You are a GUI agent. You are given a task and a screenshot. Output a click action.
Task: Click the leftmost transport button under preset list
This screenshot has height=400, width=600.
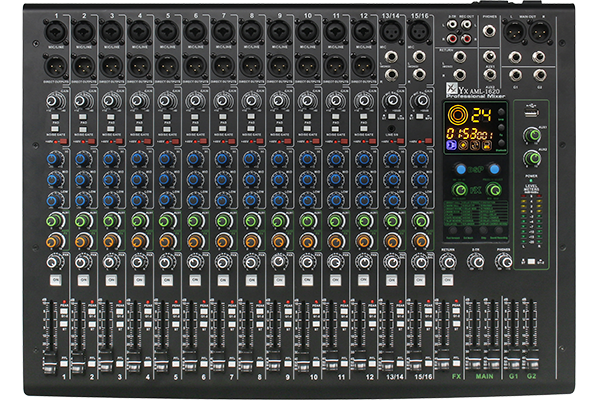[453, 231]
